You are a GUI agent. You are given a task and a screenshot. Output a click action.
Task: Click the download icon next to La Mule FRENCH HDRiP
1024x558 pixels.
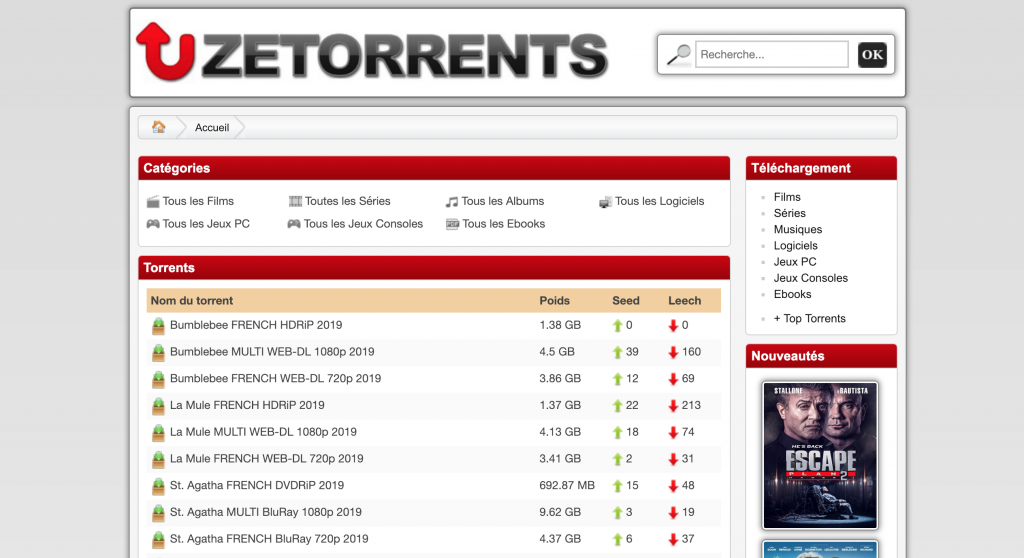click(158, 406)
